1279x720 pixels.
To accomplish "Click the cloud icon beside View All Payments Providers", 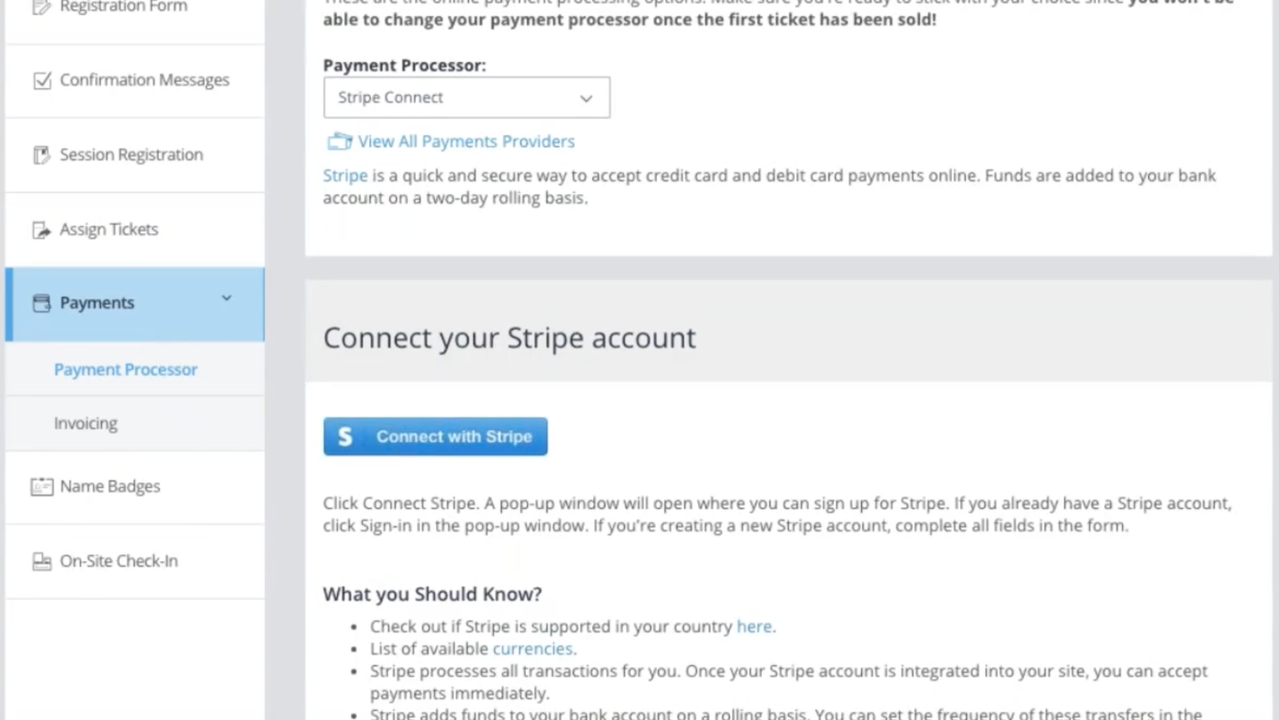I will coord(339,141).
